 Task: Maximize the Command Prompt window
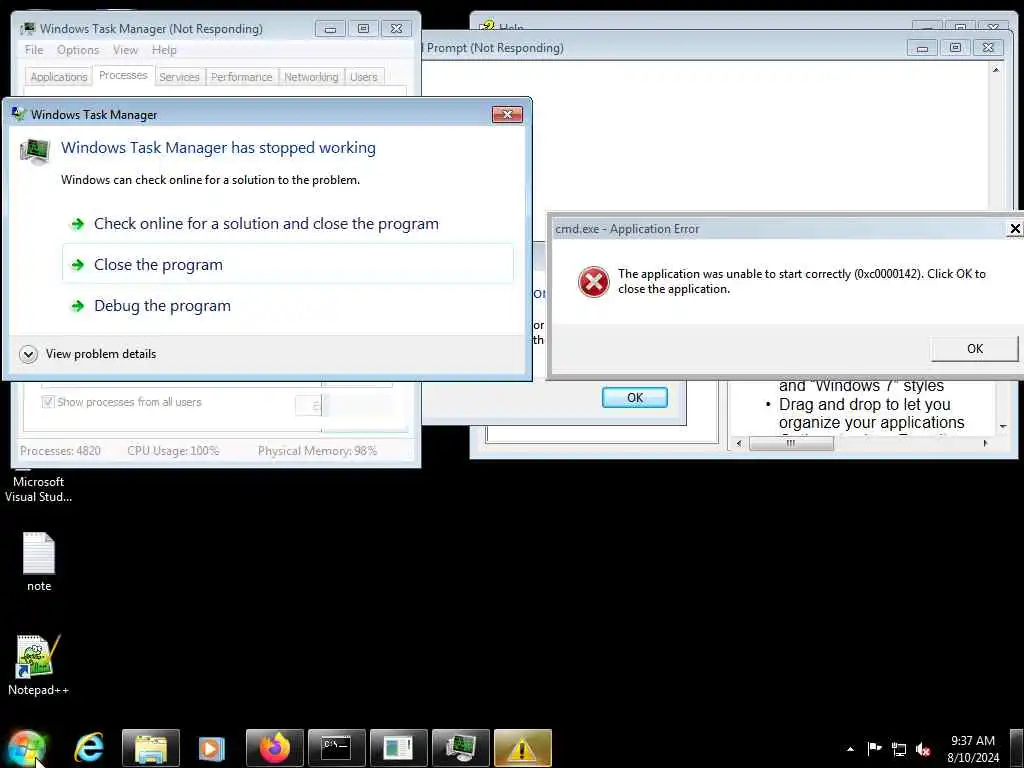955,48
